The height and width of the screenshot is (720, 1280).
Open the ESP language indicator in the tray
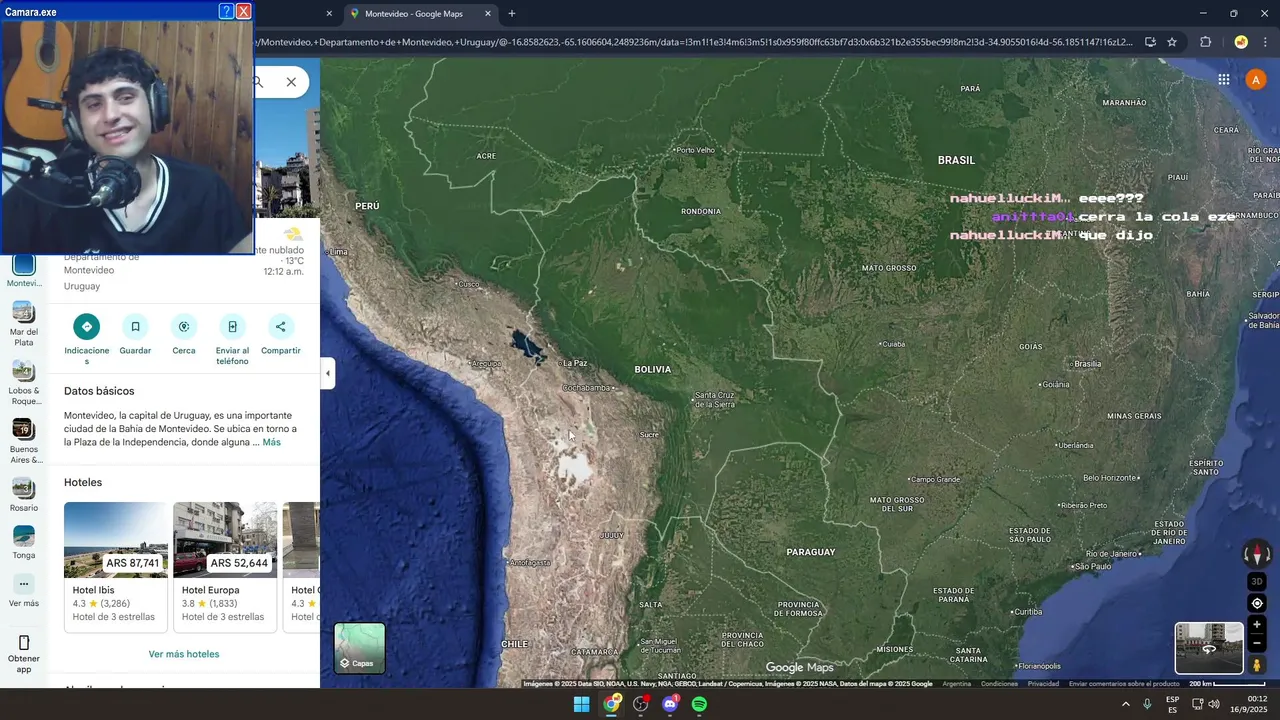click(1172, 704)
